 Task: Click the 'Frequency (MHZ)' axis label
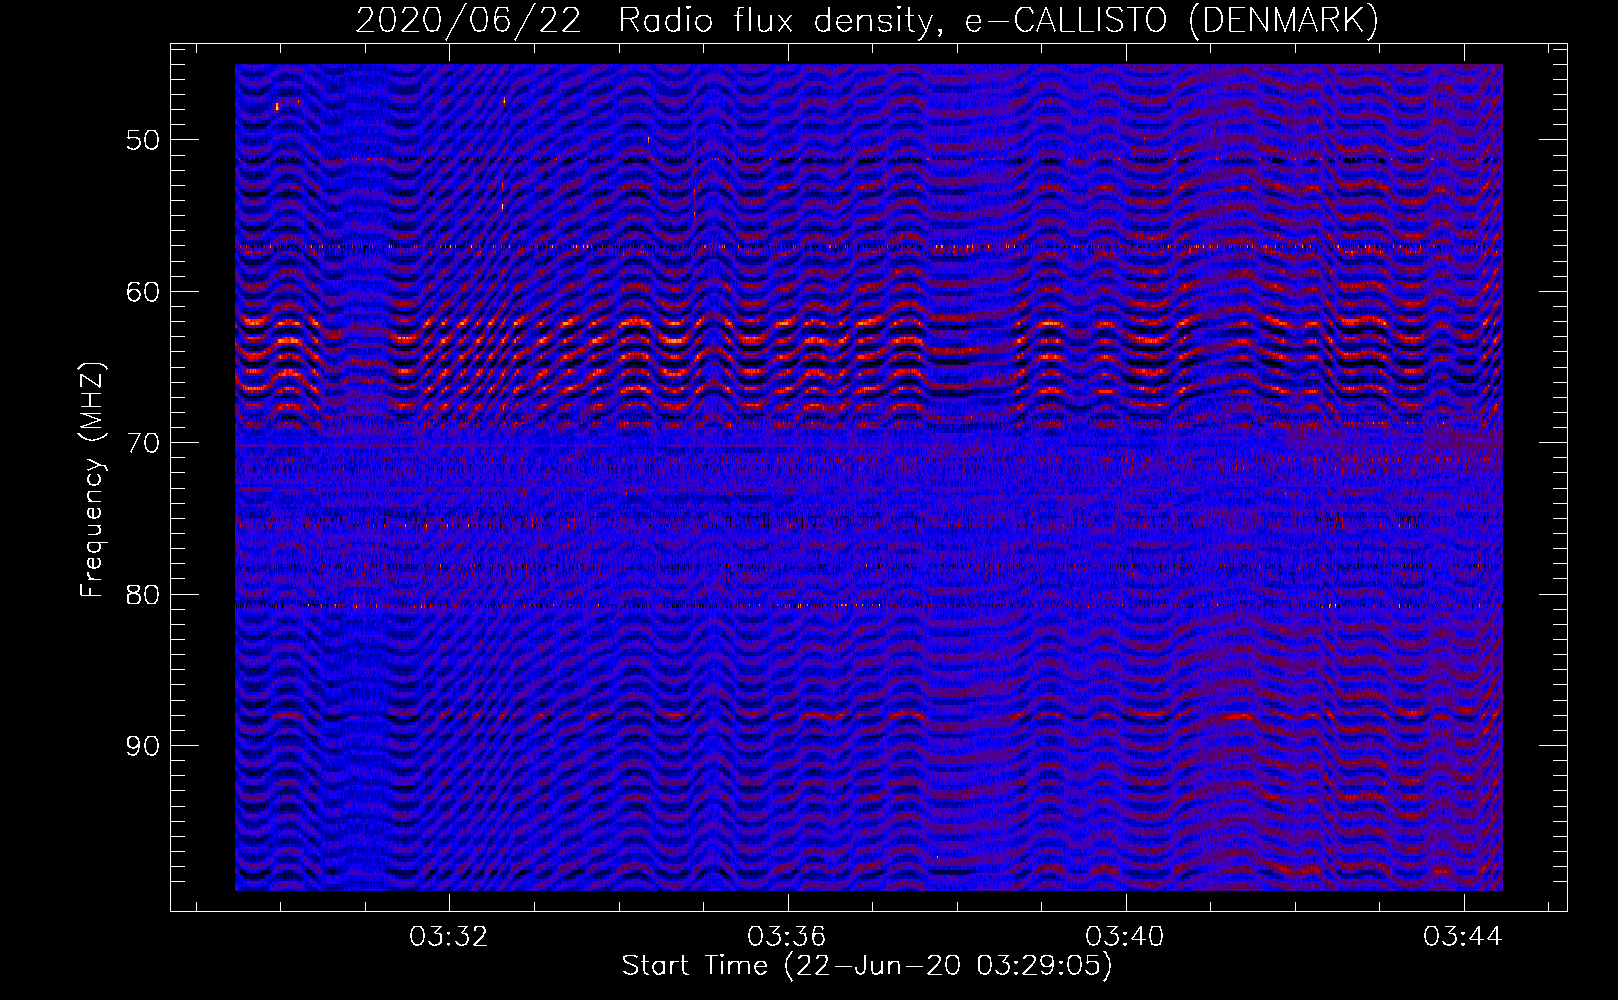point(91,480)
